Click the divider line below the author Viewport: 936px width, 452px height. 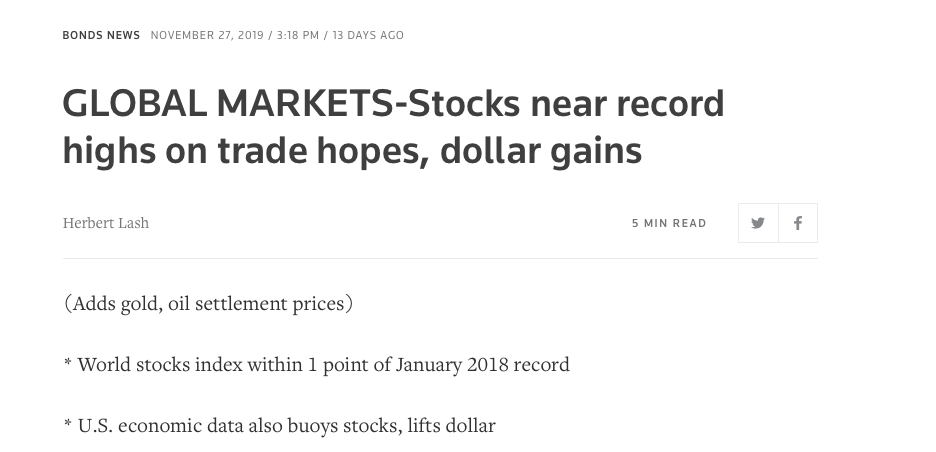click(x=440, y=259)
